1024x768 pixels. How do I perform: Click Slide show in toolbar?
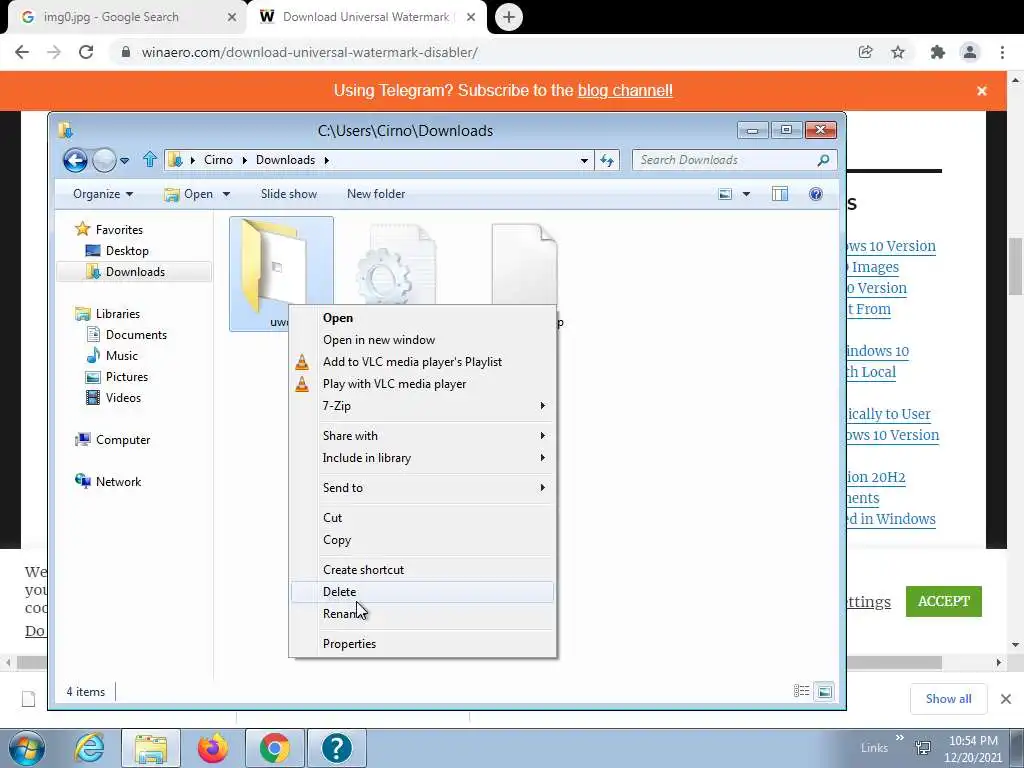point(289,194)
